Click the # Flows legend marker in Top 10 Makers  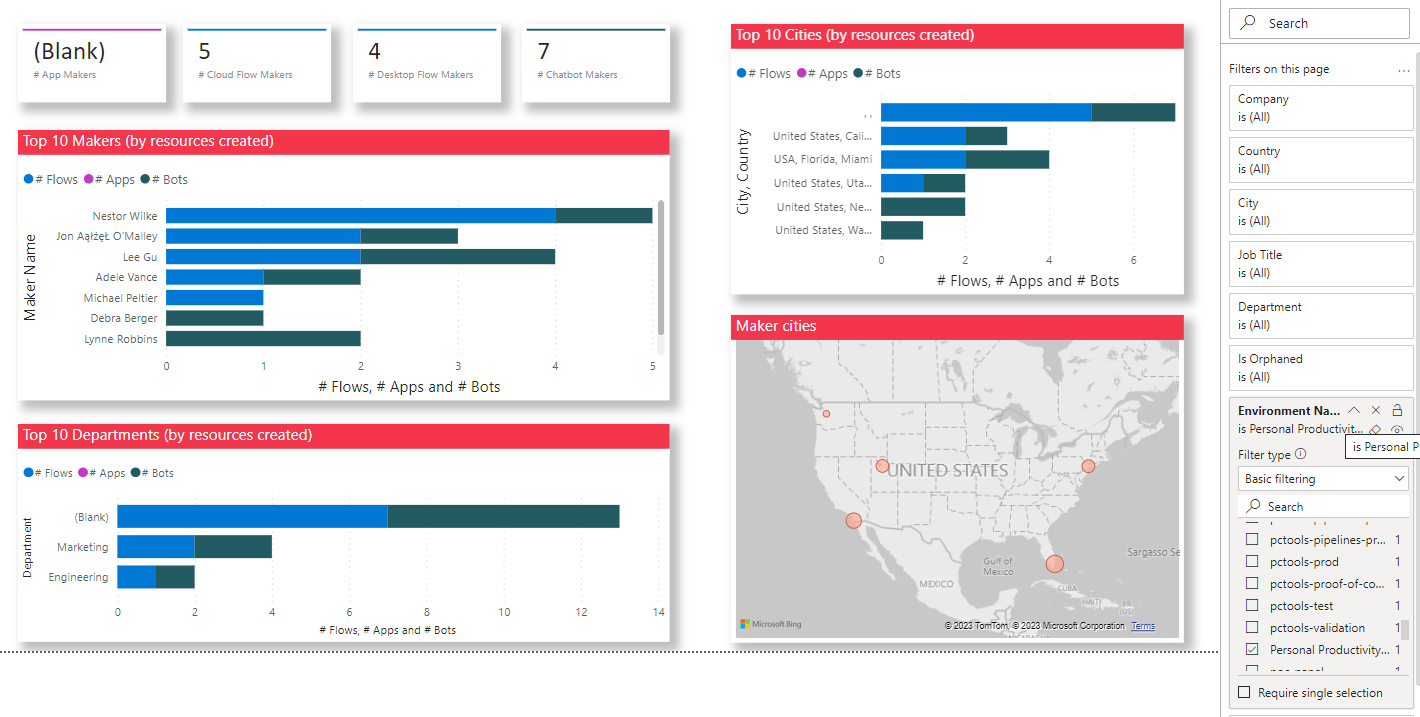(25, 179)
